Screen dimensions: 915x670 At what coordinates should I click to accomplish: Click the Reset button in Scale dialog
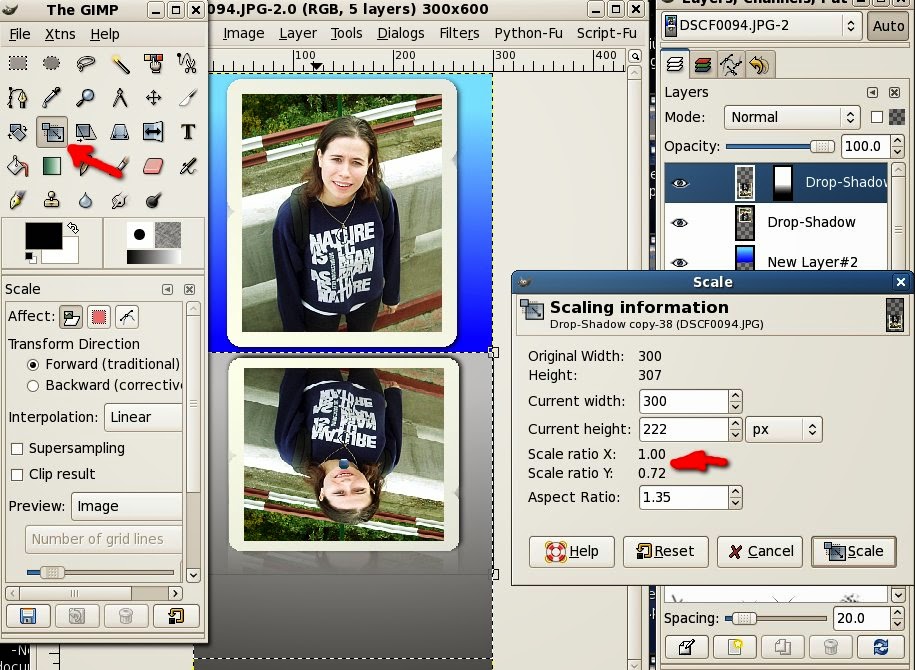(665, 552)
